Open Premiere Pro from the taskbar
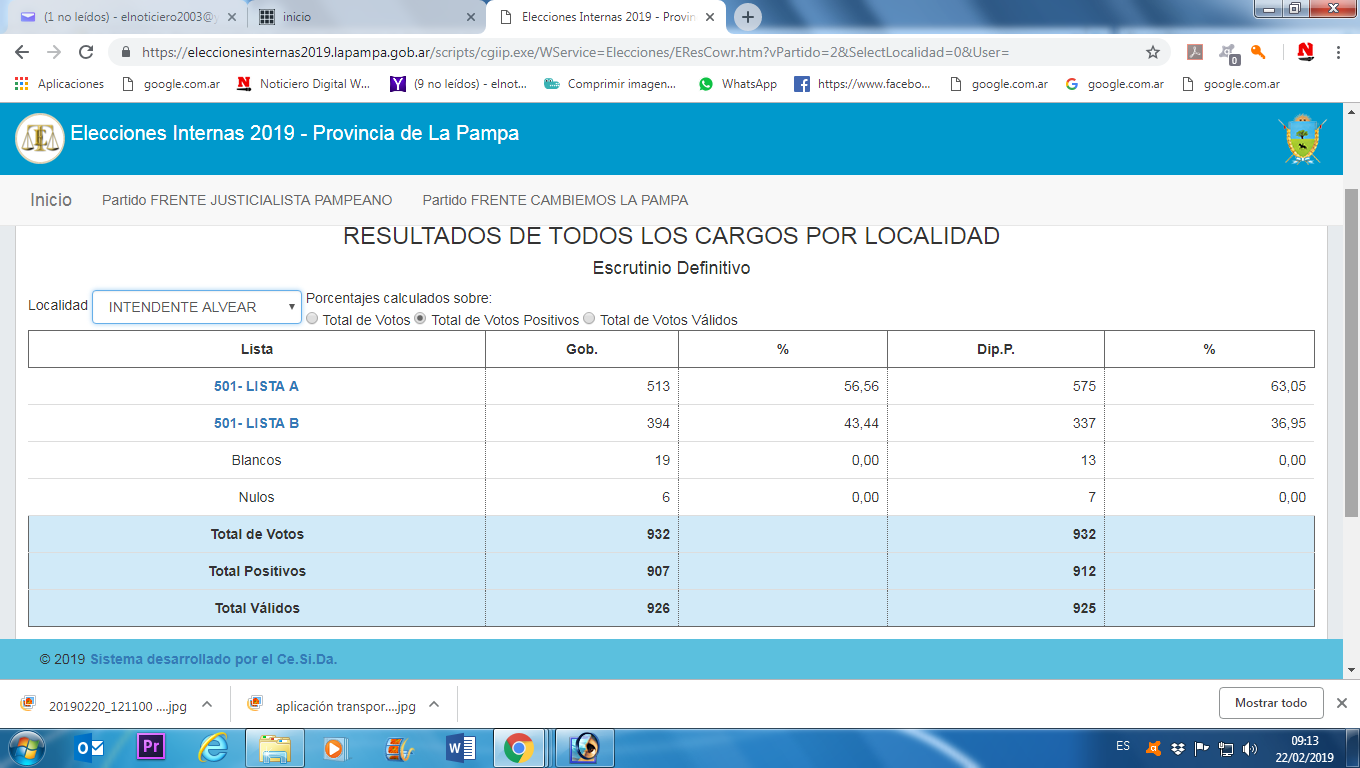 pyautogui.click(x=151, y=747)
